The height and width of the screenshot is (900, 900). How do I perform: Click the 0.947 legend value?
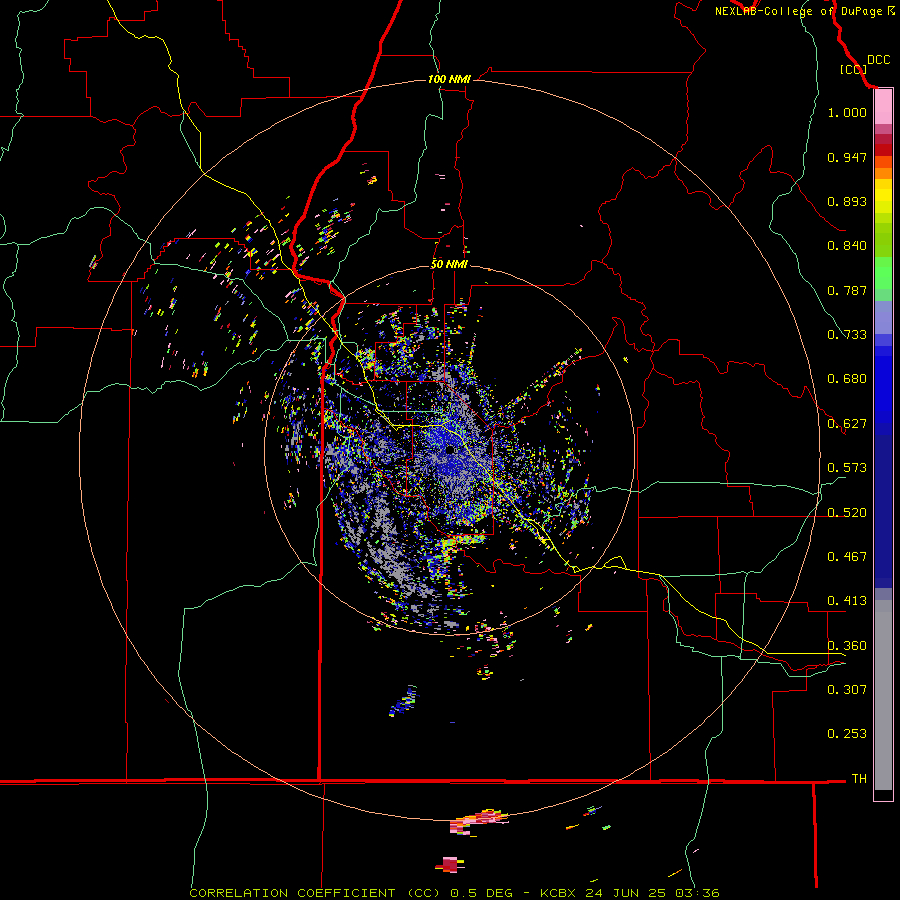(x=847, y=157)
